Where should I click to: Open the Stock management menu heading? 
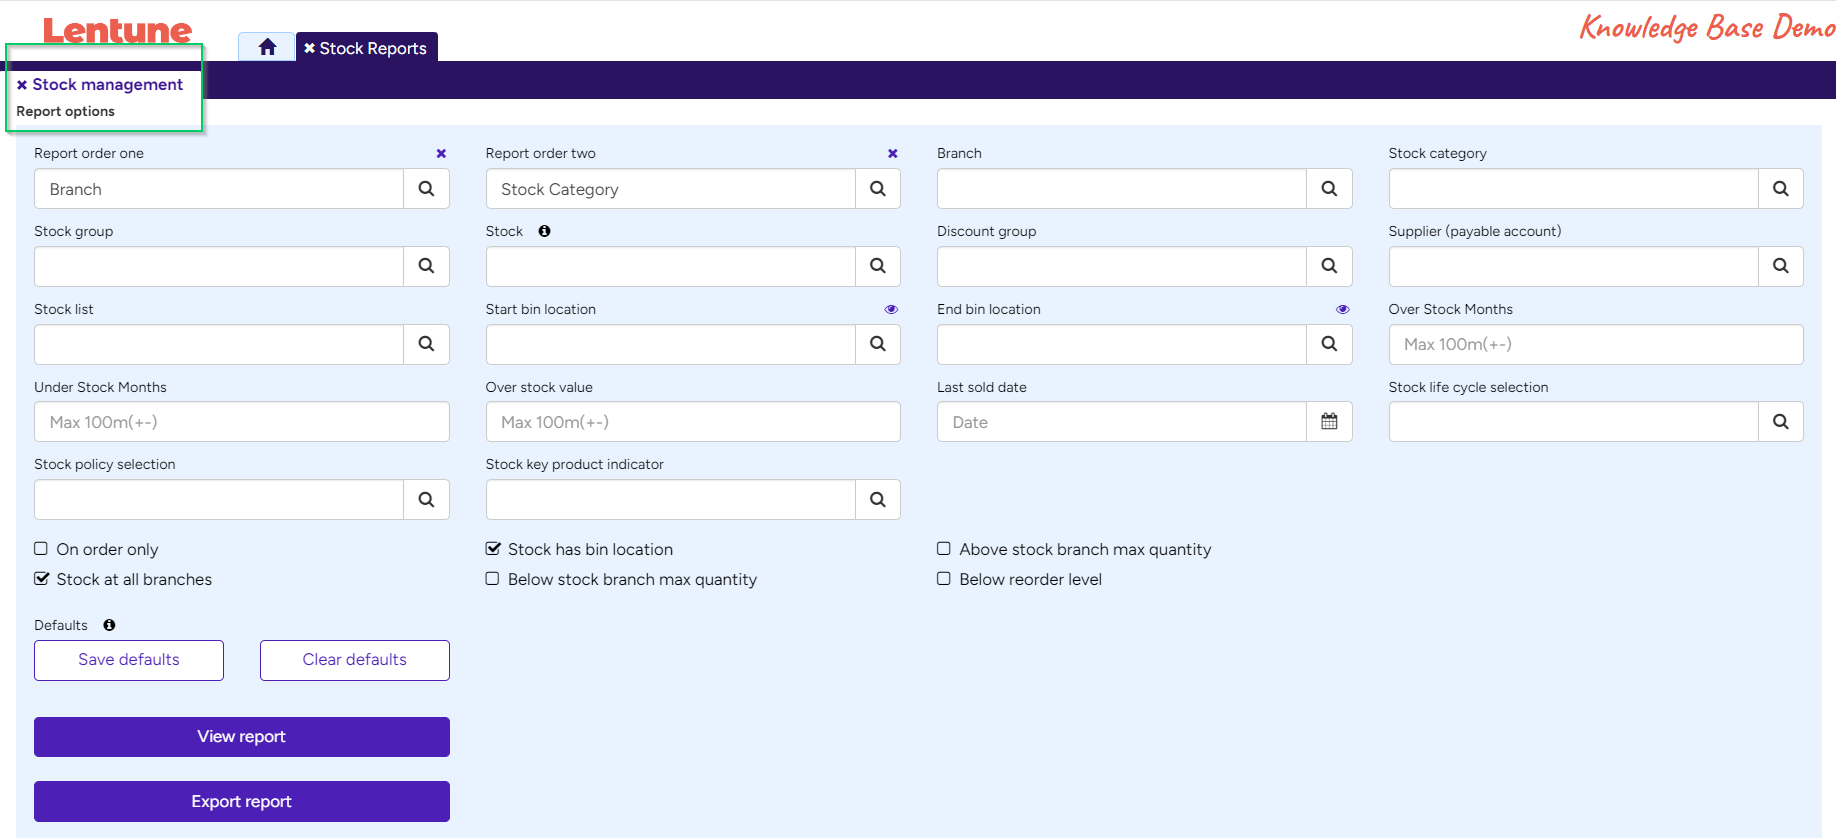coord(107,85)
